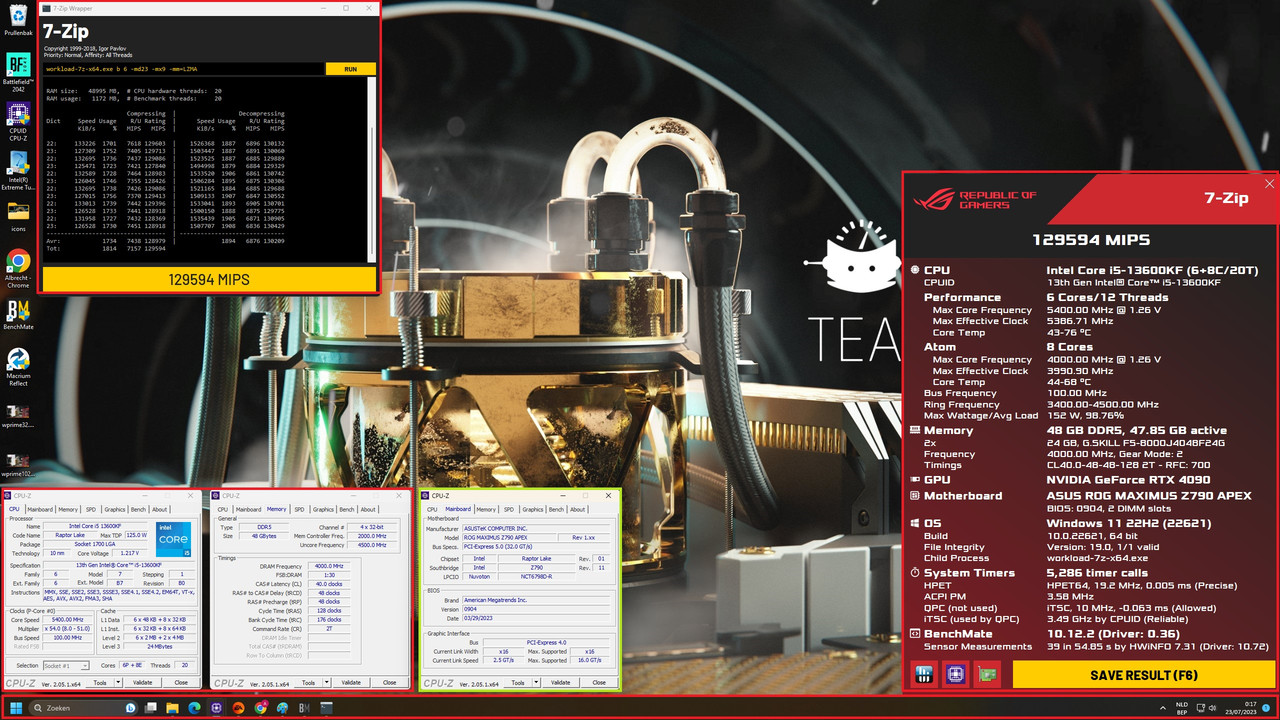Image resolution: width=1280 pixels, height=720 pixels.
Task: Click the 129594 MIPS yellow result bar
Action: pyautogui.click(x=209, y=280)
